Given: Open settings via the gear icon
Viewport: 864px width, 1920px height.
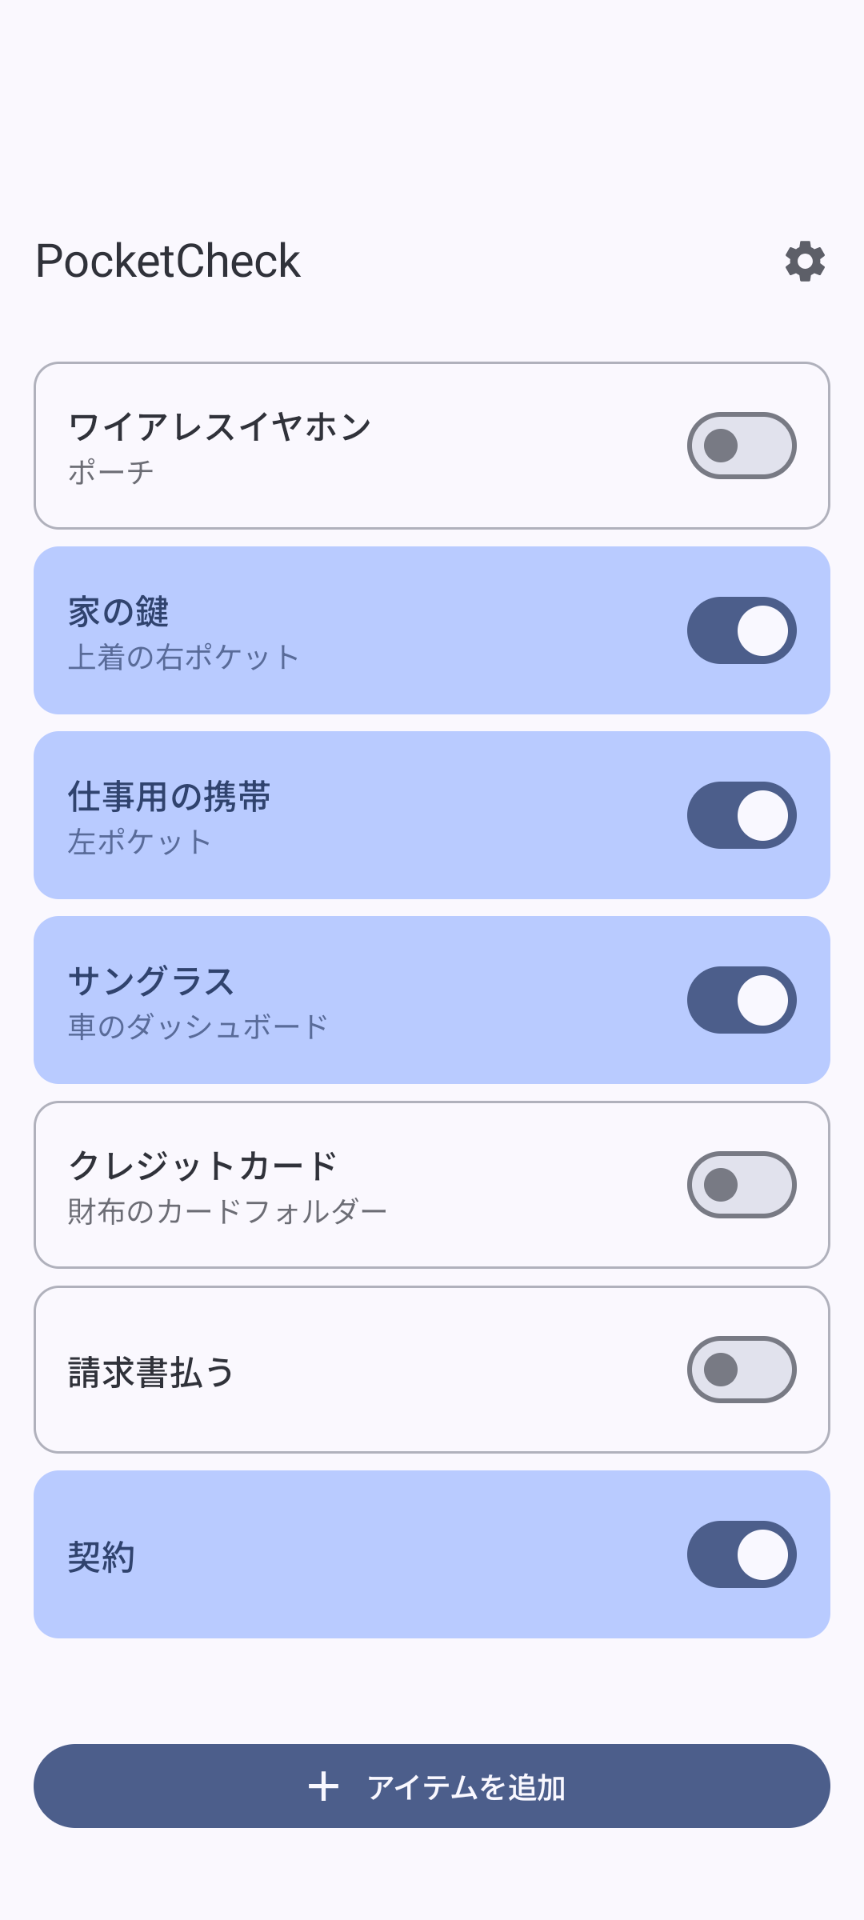Looking at the screenshot, I should tap(805, 262).
